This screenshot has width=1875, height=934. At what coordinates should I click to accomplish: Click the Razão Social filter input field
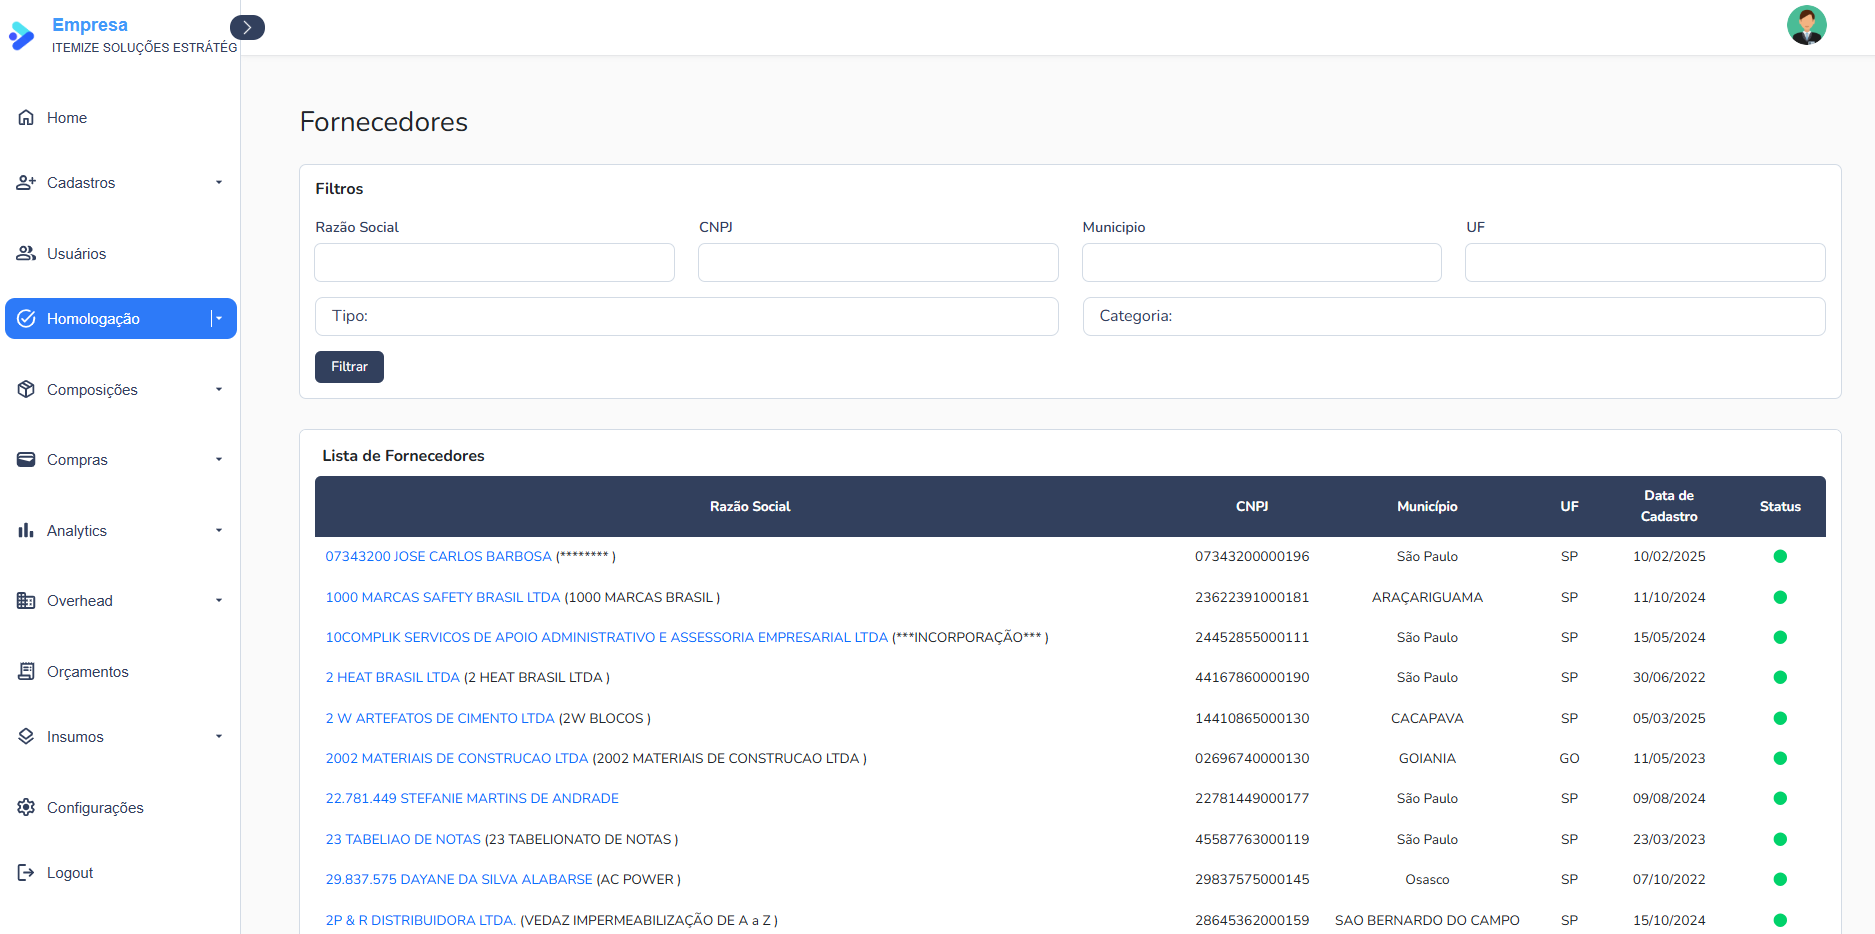pyautogui.click(x=494, y=262)
